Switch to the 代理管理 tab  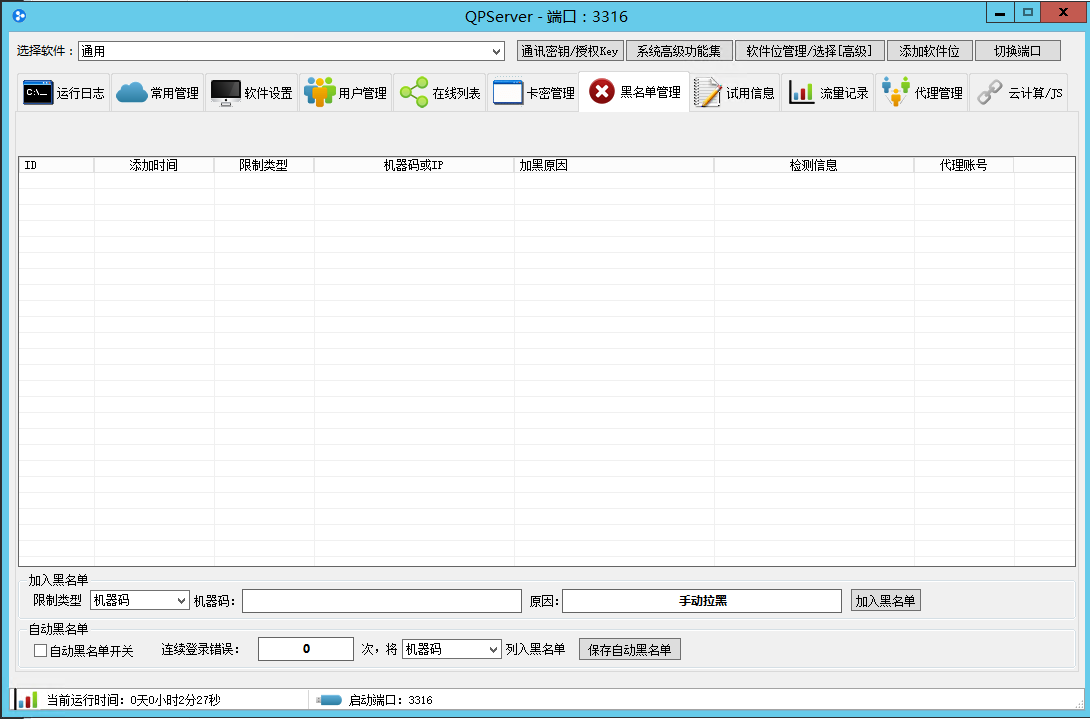[x=921, y=93]
